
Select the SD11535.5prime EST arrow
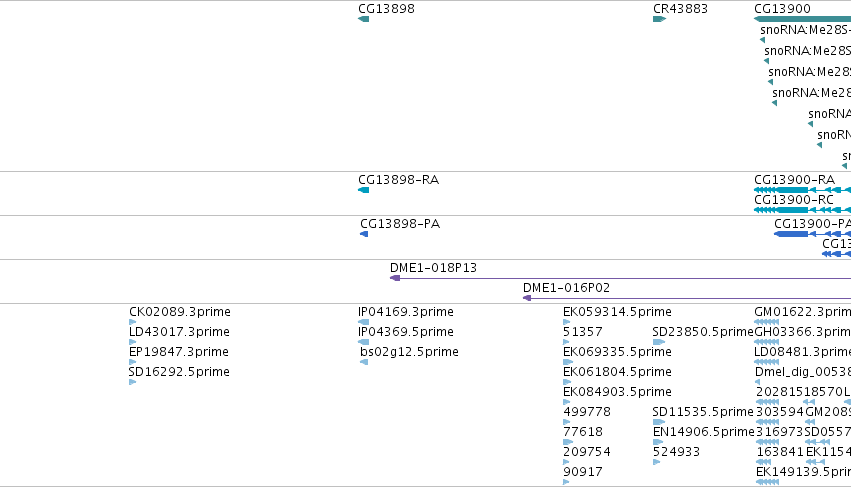(659, 422)
